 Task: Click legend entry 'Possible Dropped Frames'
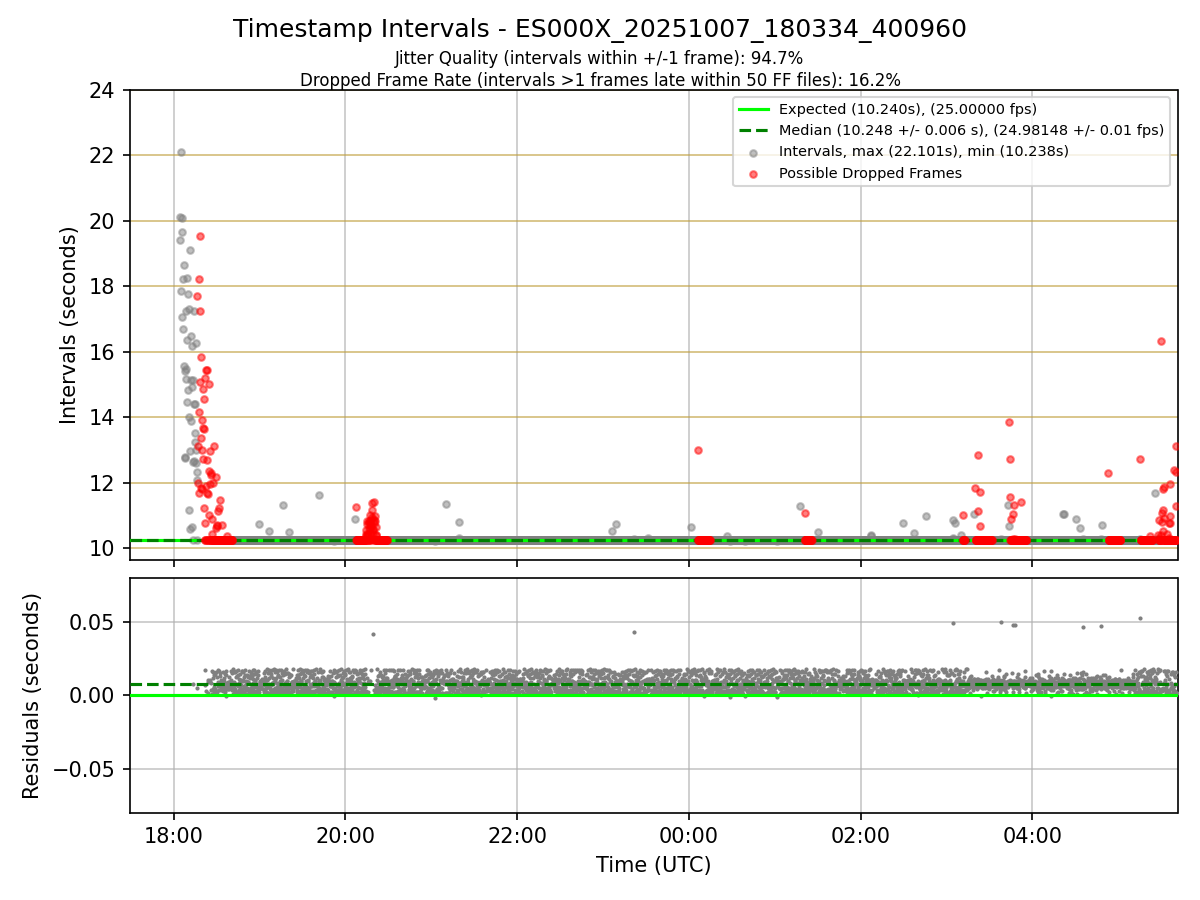pyautogui.click(x=870, y=173)
